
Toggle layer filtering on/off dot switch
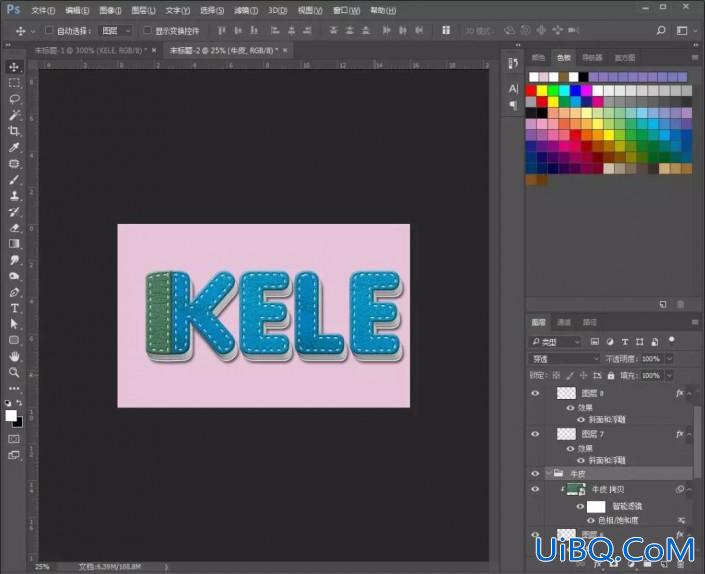tap(672, 340)
